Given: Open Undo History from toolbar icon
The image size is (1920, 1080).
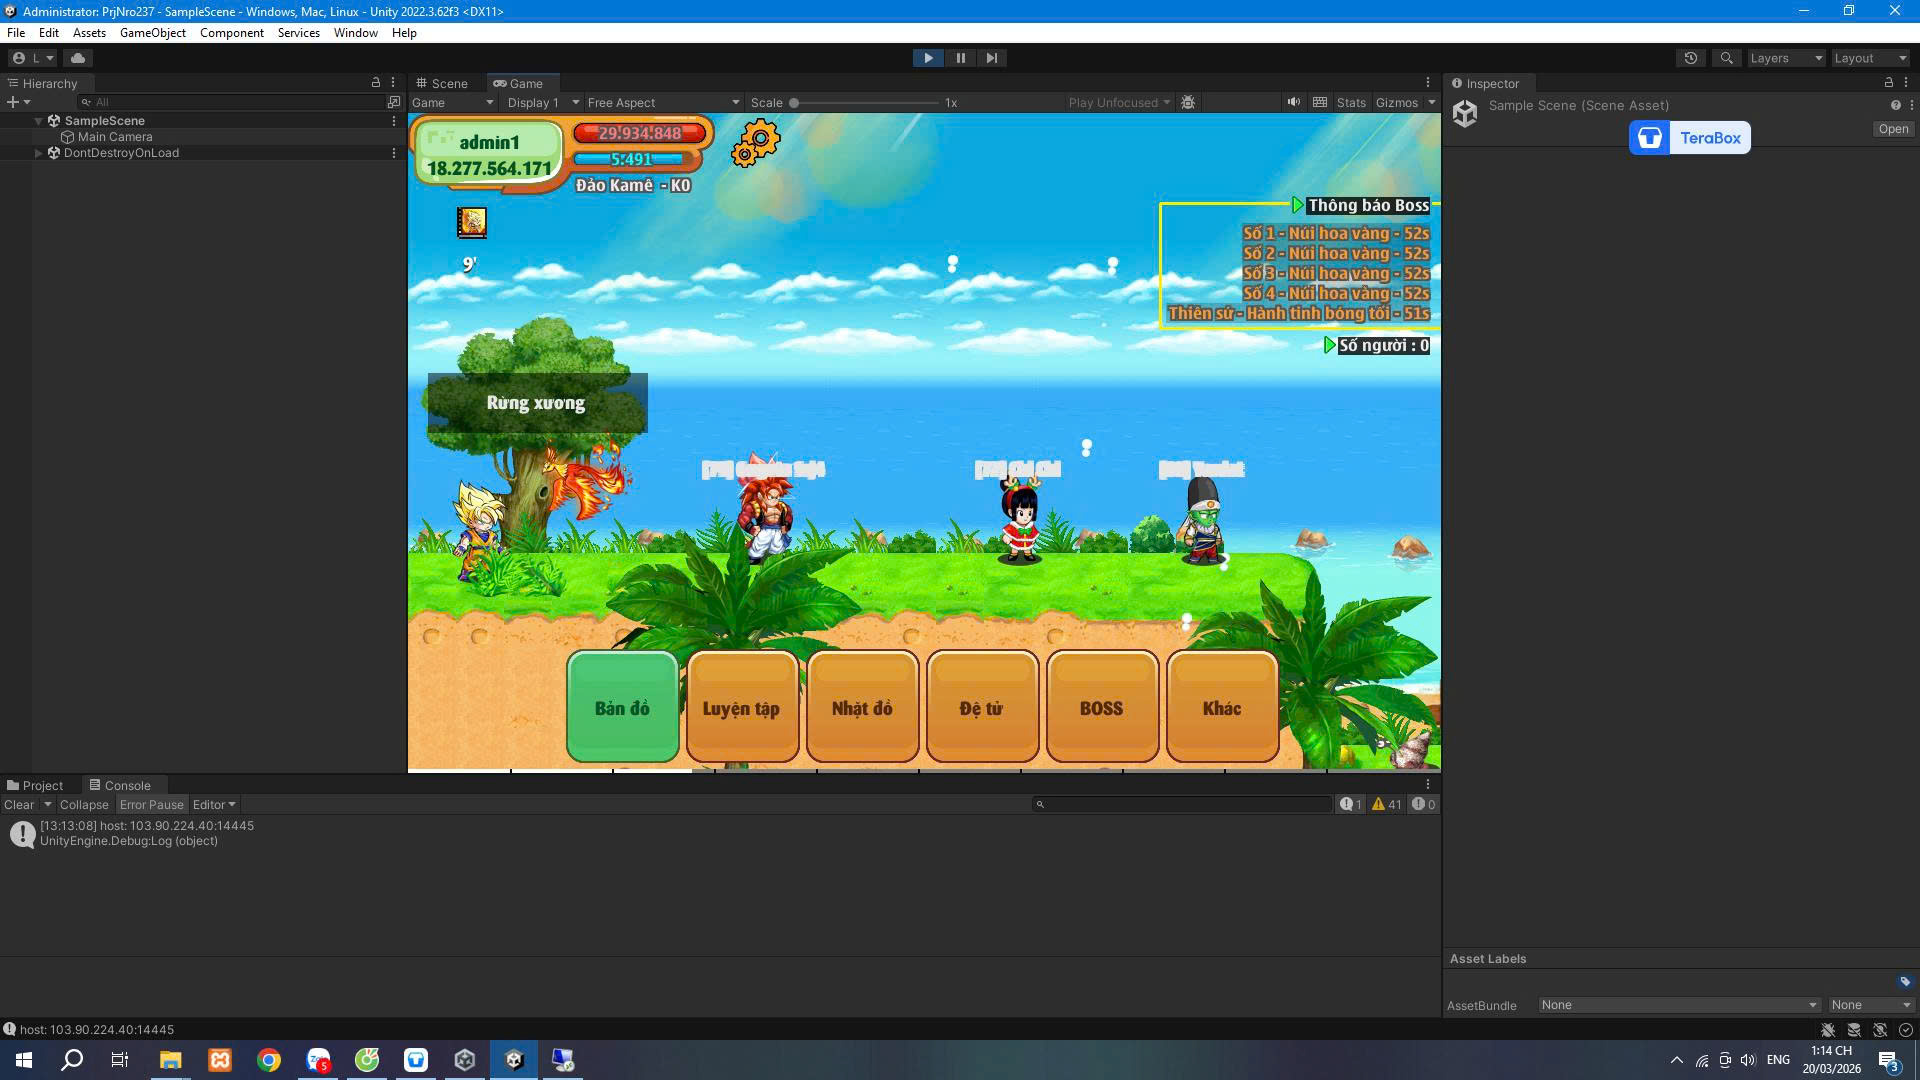Looking at the screenshot, I should pos(1690,58).
